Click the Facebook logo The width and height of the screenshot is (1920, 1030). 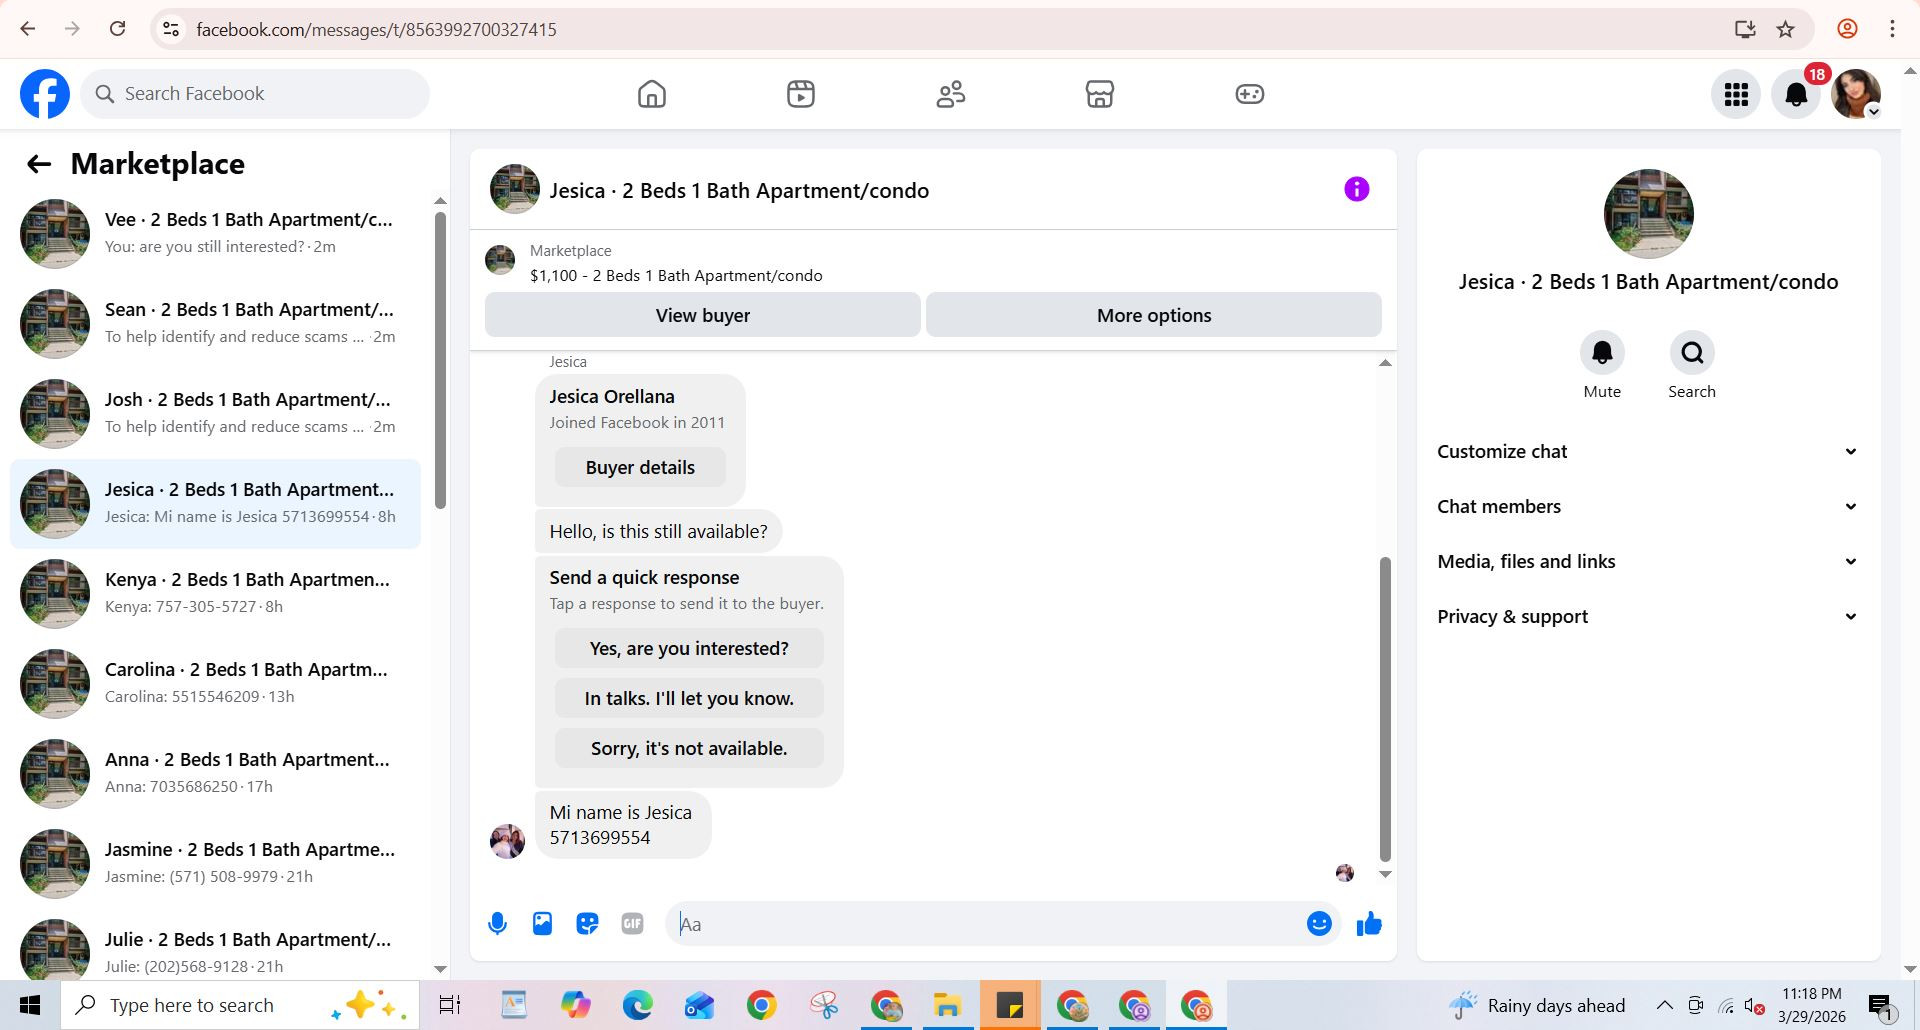point(45,94)
